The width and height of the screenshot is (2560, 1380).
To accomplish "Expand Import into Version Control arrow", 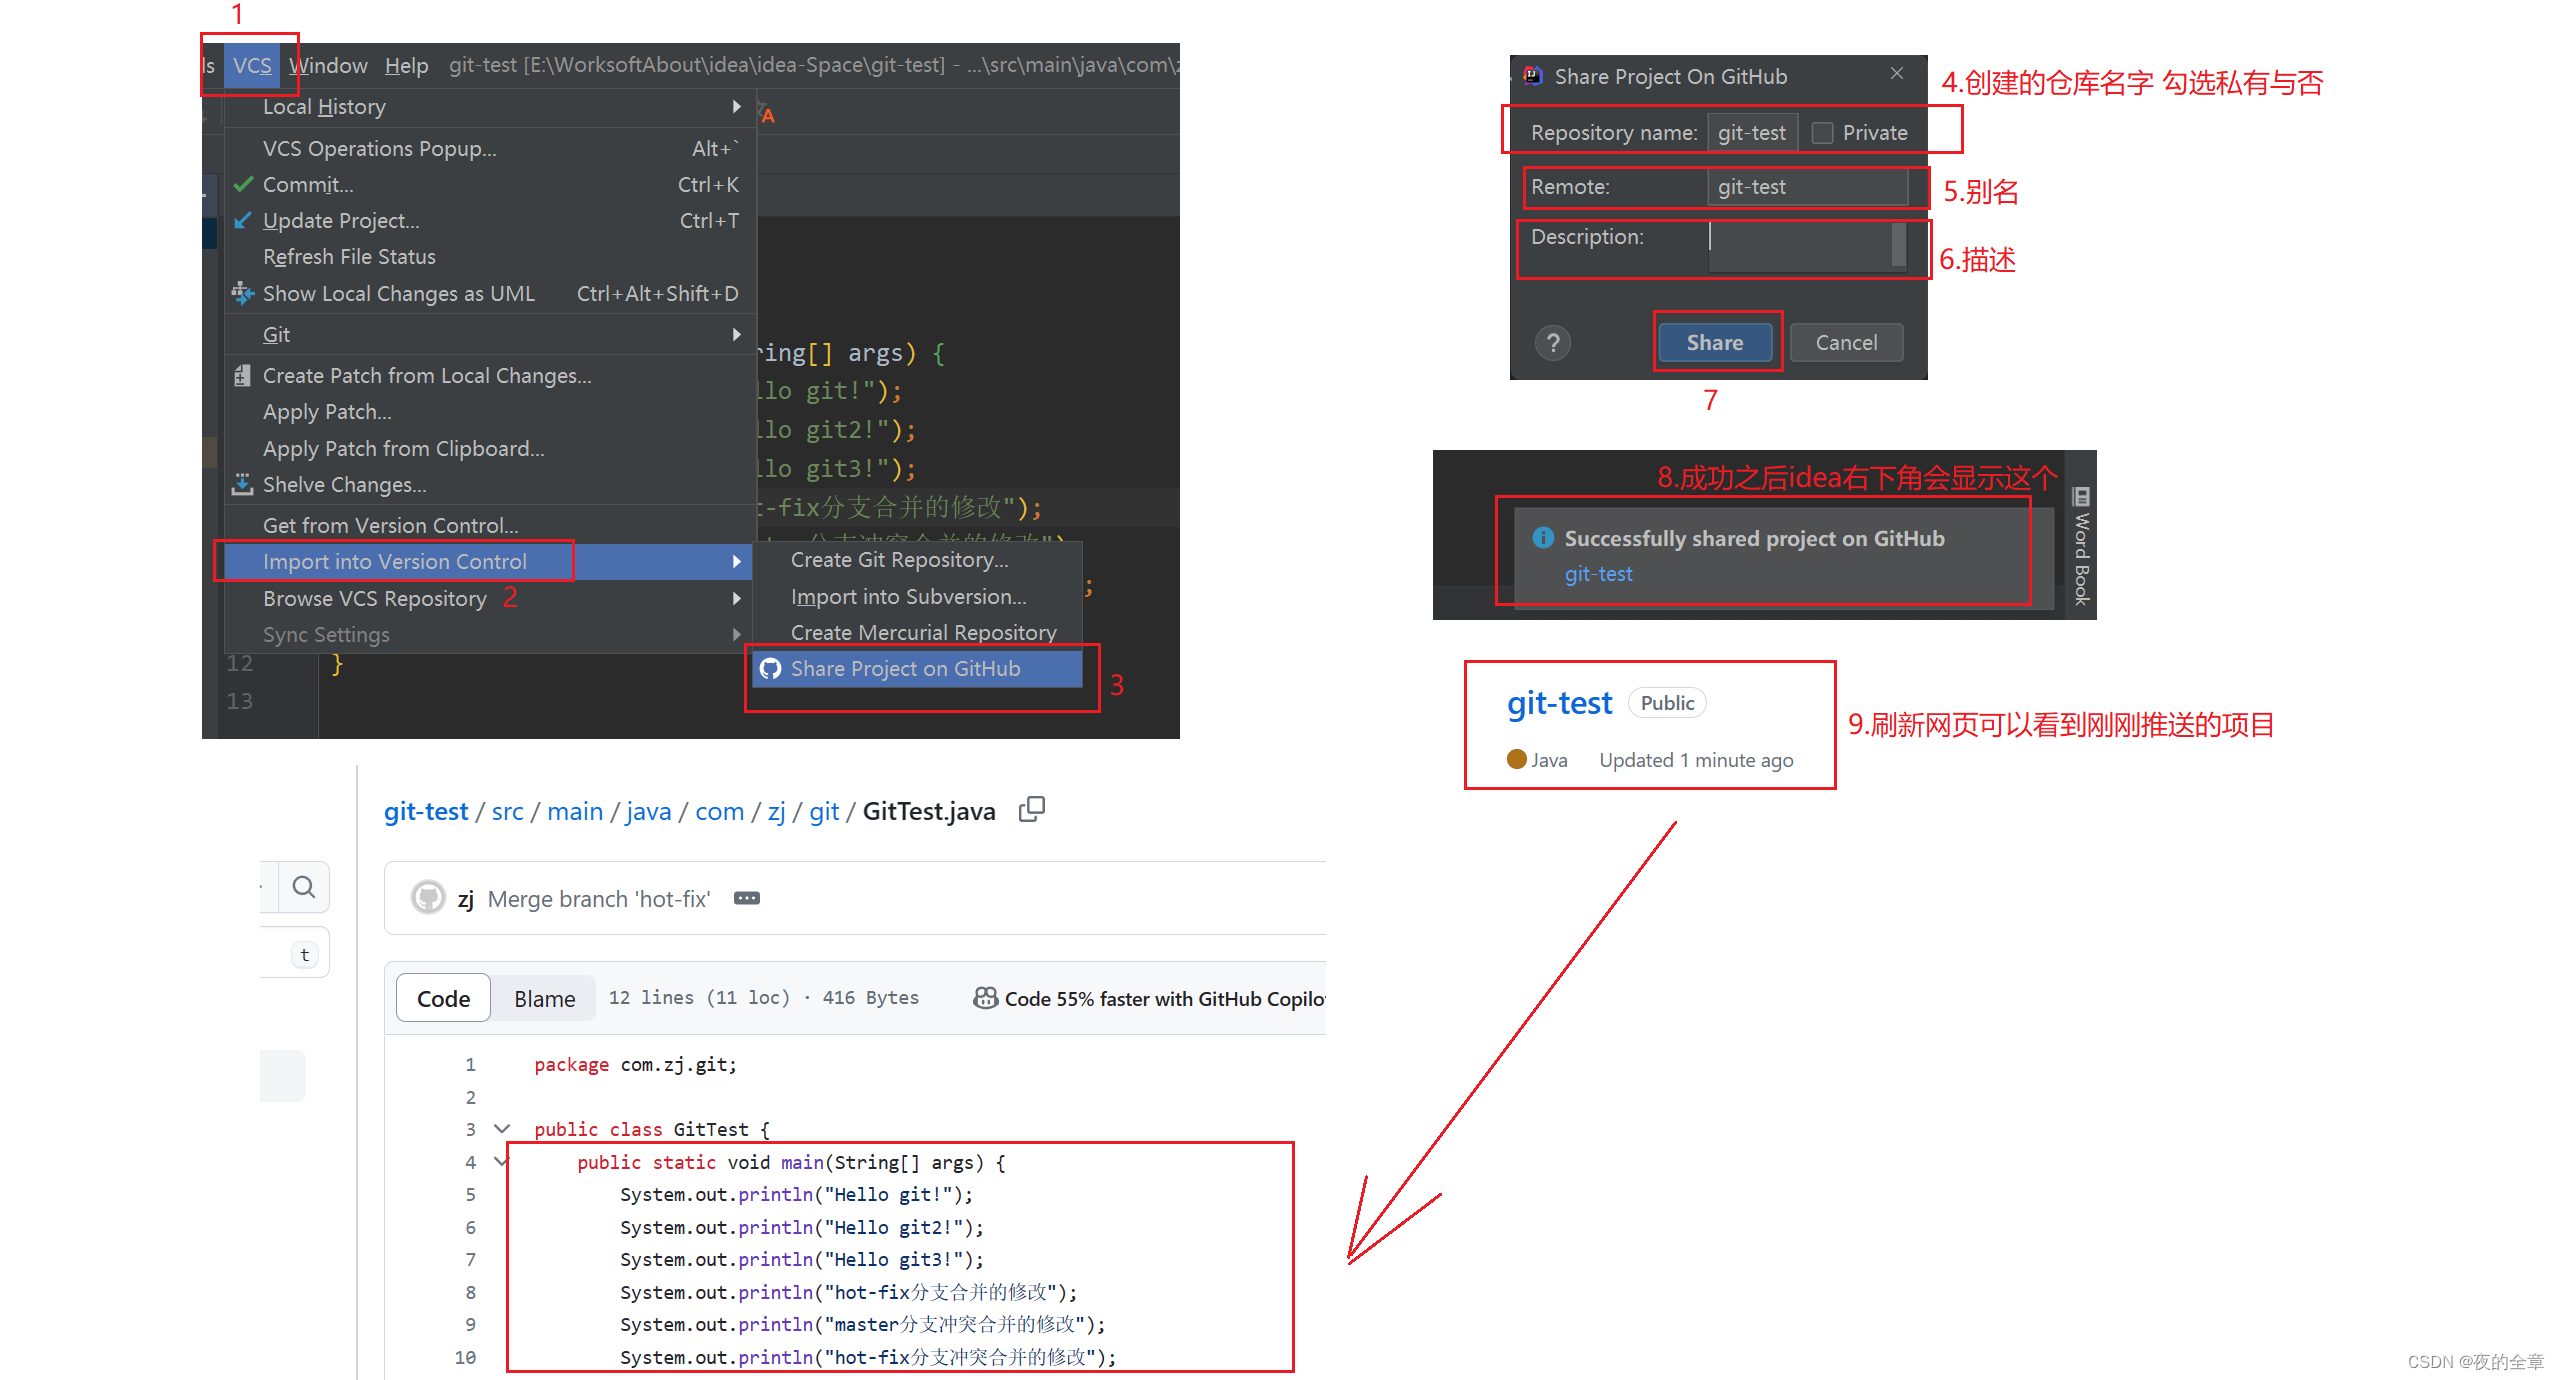I will [x=737, y=562].
